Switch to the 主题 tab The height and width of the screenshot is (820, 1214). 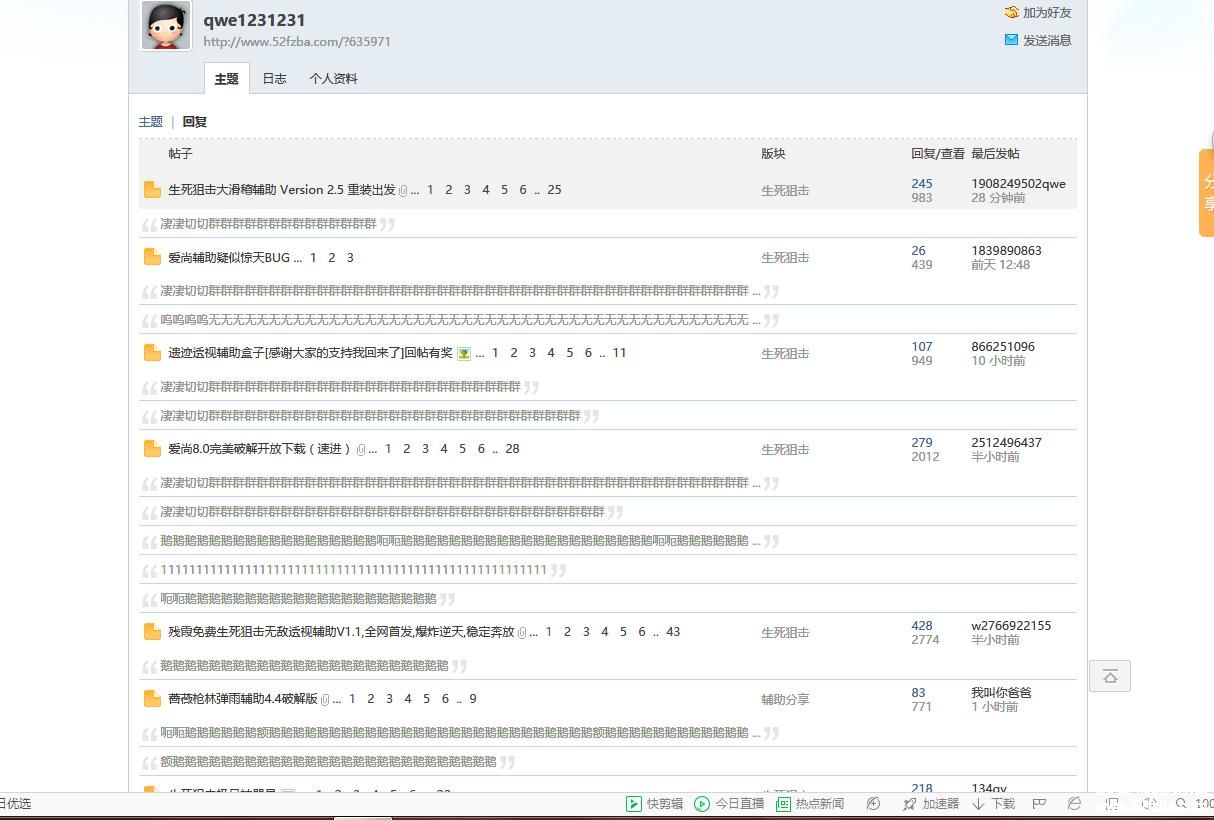point(227,78)
